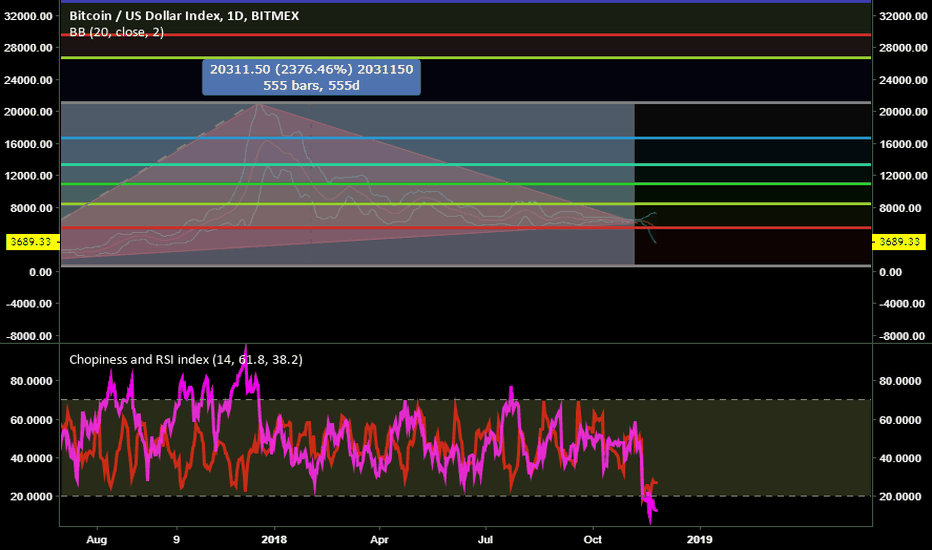The image size is (932, 550).
Task: Click -4000.00 on the left price axis
Action: click(x=28, y=303)
